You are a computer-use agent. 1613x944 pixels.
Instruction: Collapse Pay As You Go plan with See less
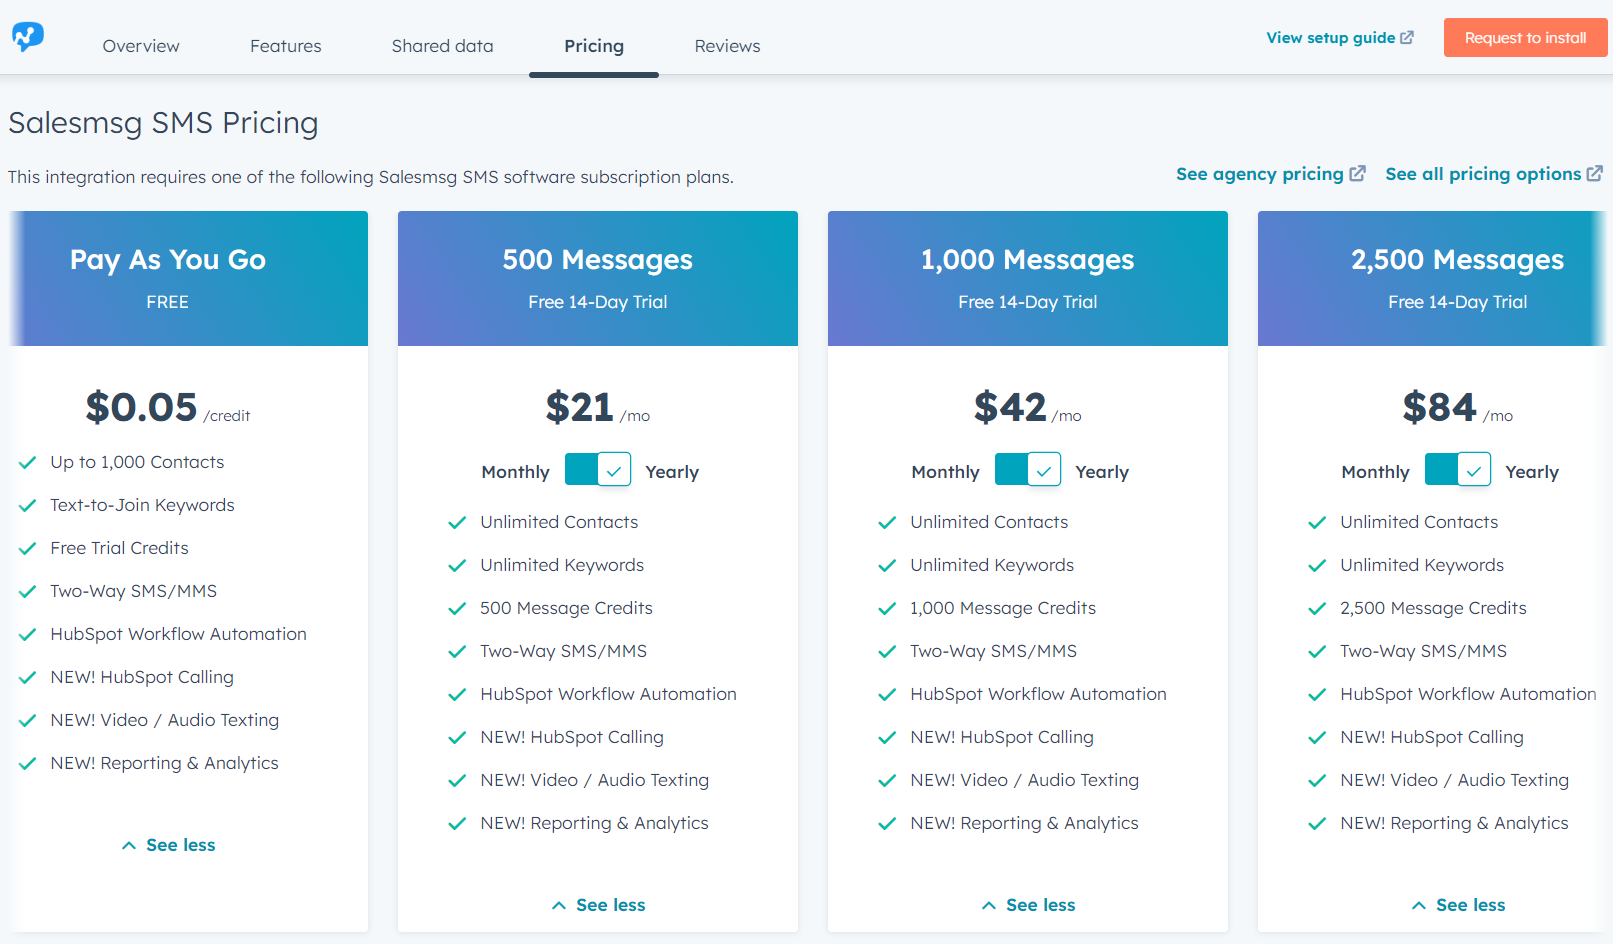pos(168,845)
